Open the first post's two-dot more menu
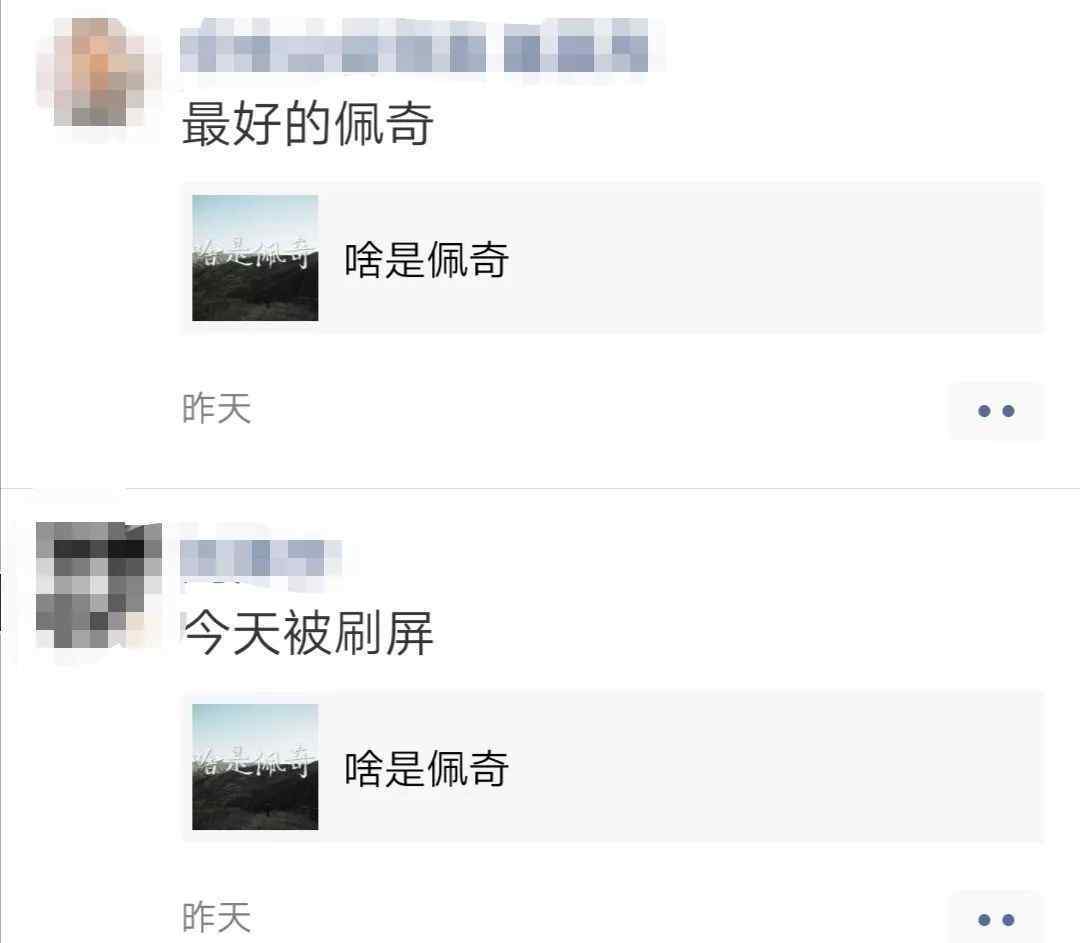Image resolution: width=1080 pixels, height=943 pixels. click(996, 411)
